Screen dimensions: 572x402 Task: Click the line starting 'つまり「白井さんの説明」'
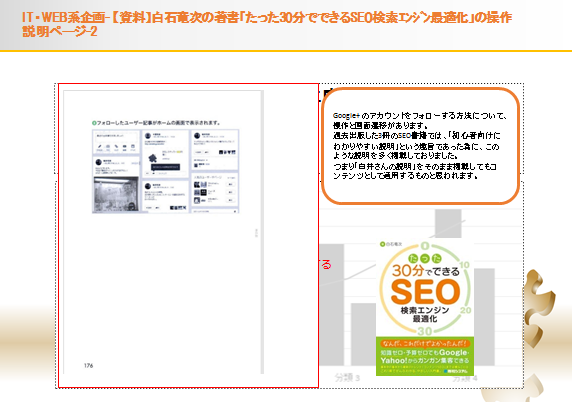[415, 166]
